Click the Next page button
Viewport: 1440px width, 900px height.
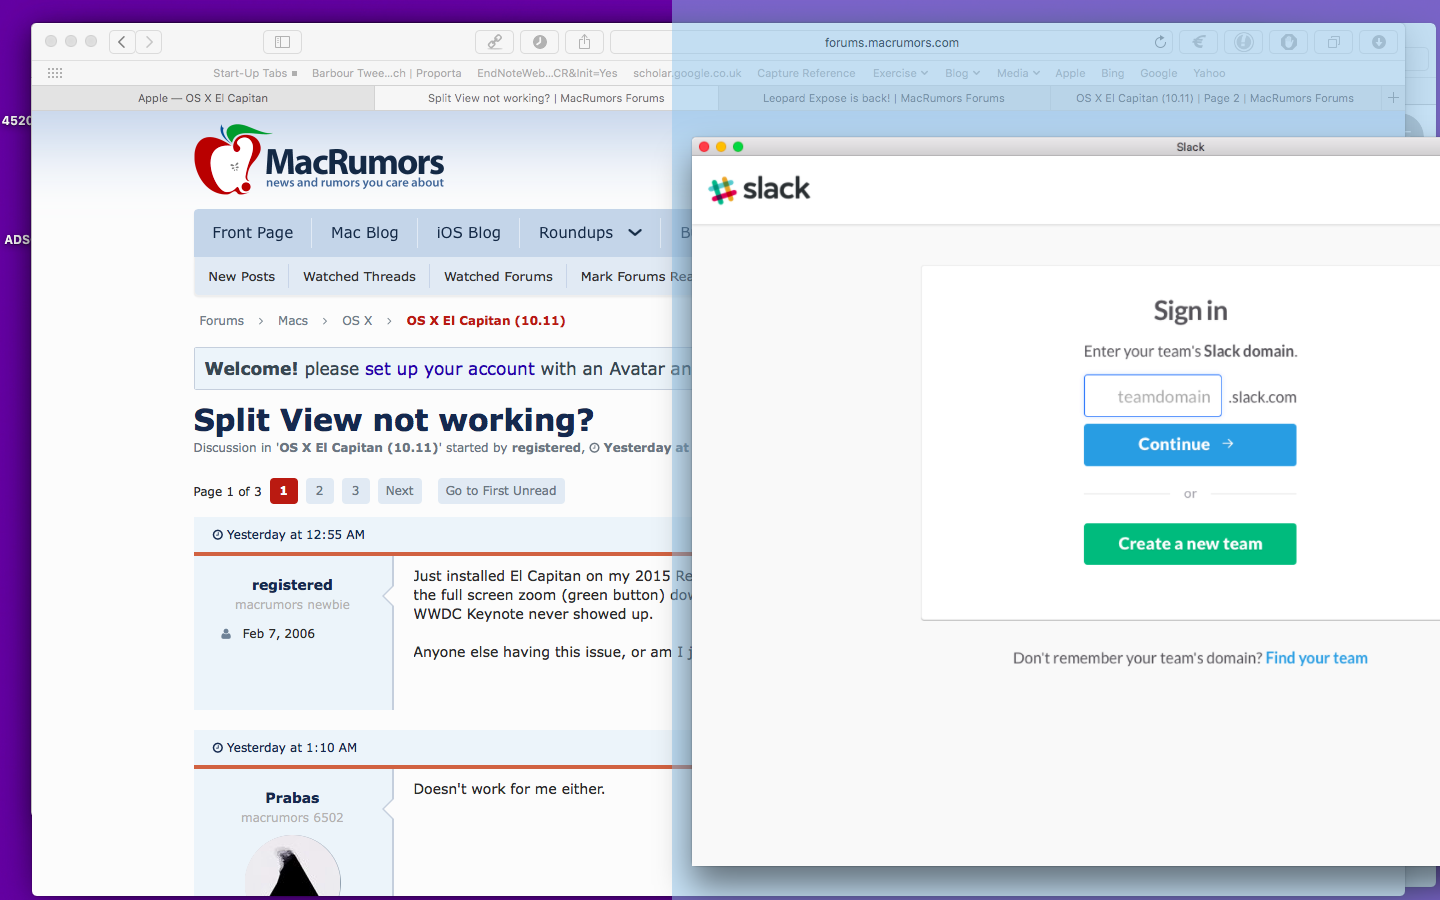pyautogui.click(x=399, y=491)
